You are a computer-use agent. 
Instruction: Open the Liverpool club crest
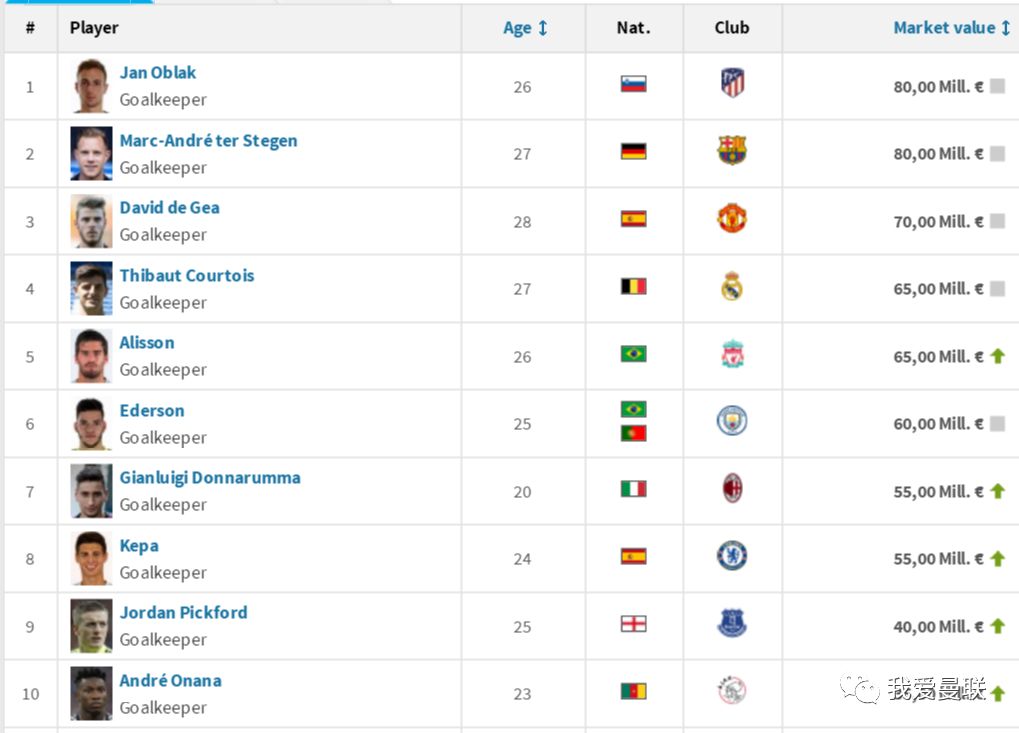tap(732, 355)
